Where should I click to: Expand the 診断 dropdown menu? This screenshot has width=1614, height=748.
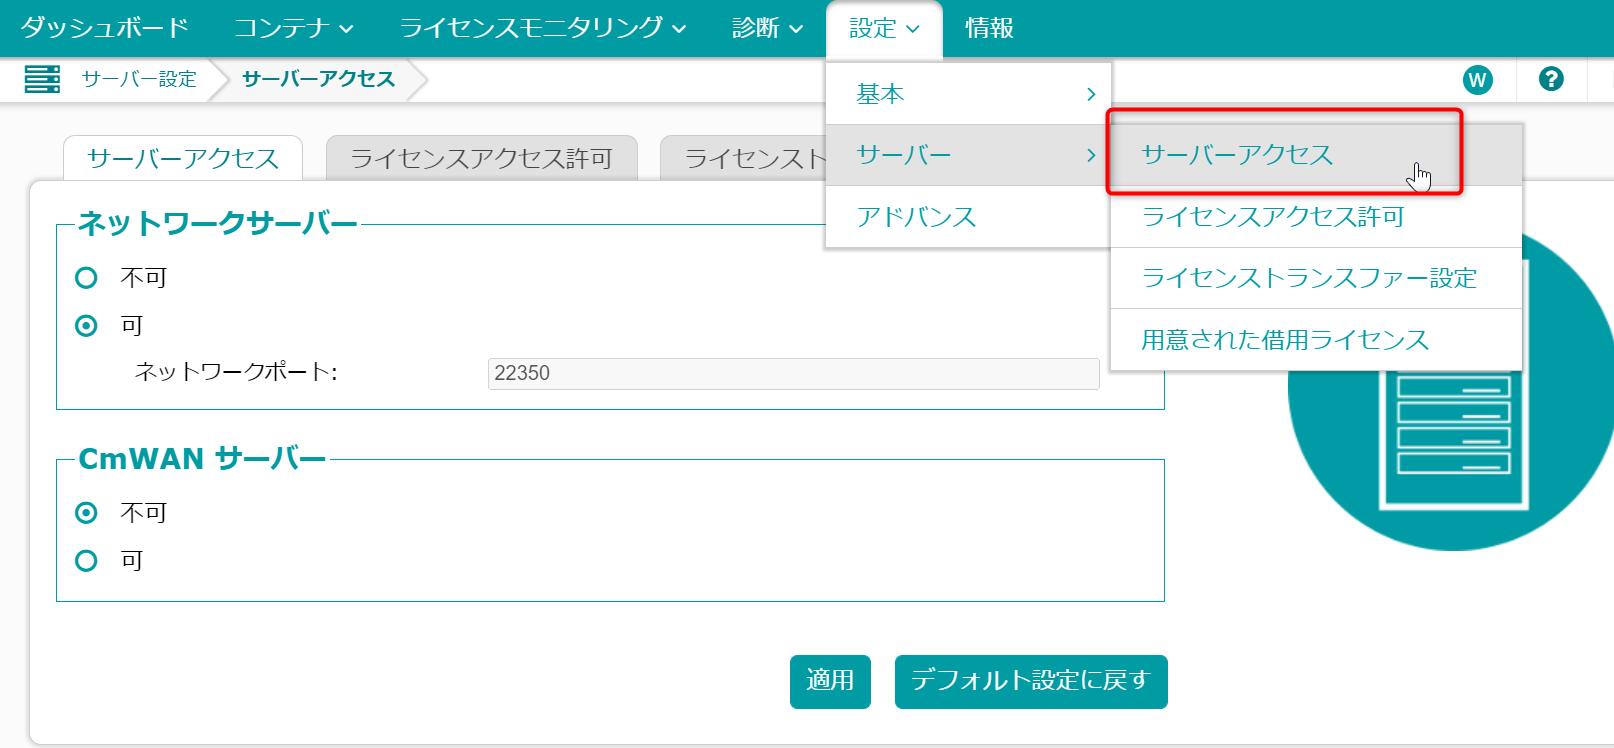click(x=767, y=28)
